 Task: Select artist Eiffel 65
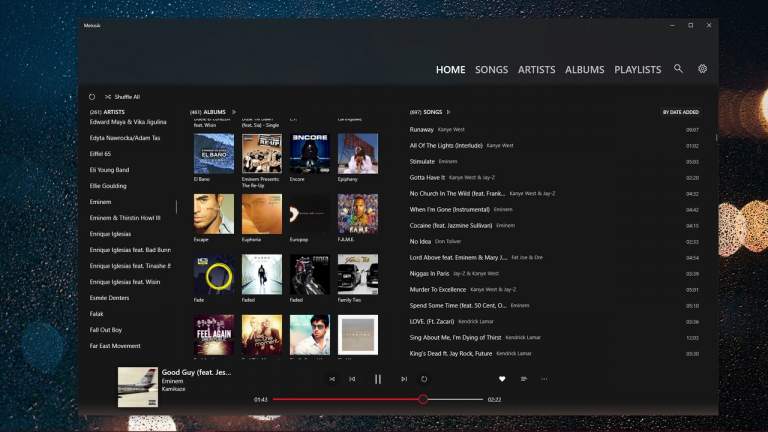pyautogui.click(x=100, y=154)
